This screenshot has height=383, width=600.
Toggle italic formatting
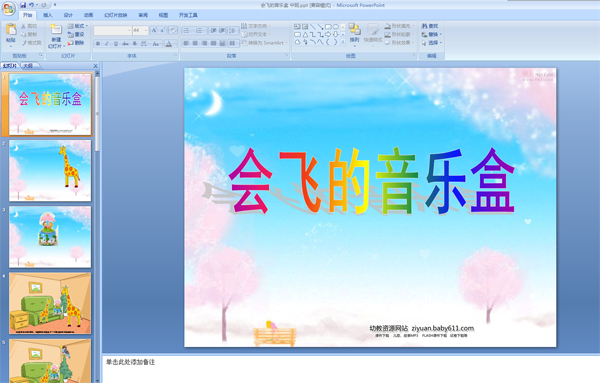(107, 44)
